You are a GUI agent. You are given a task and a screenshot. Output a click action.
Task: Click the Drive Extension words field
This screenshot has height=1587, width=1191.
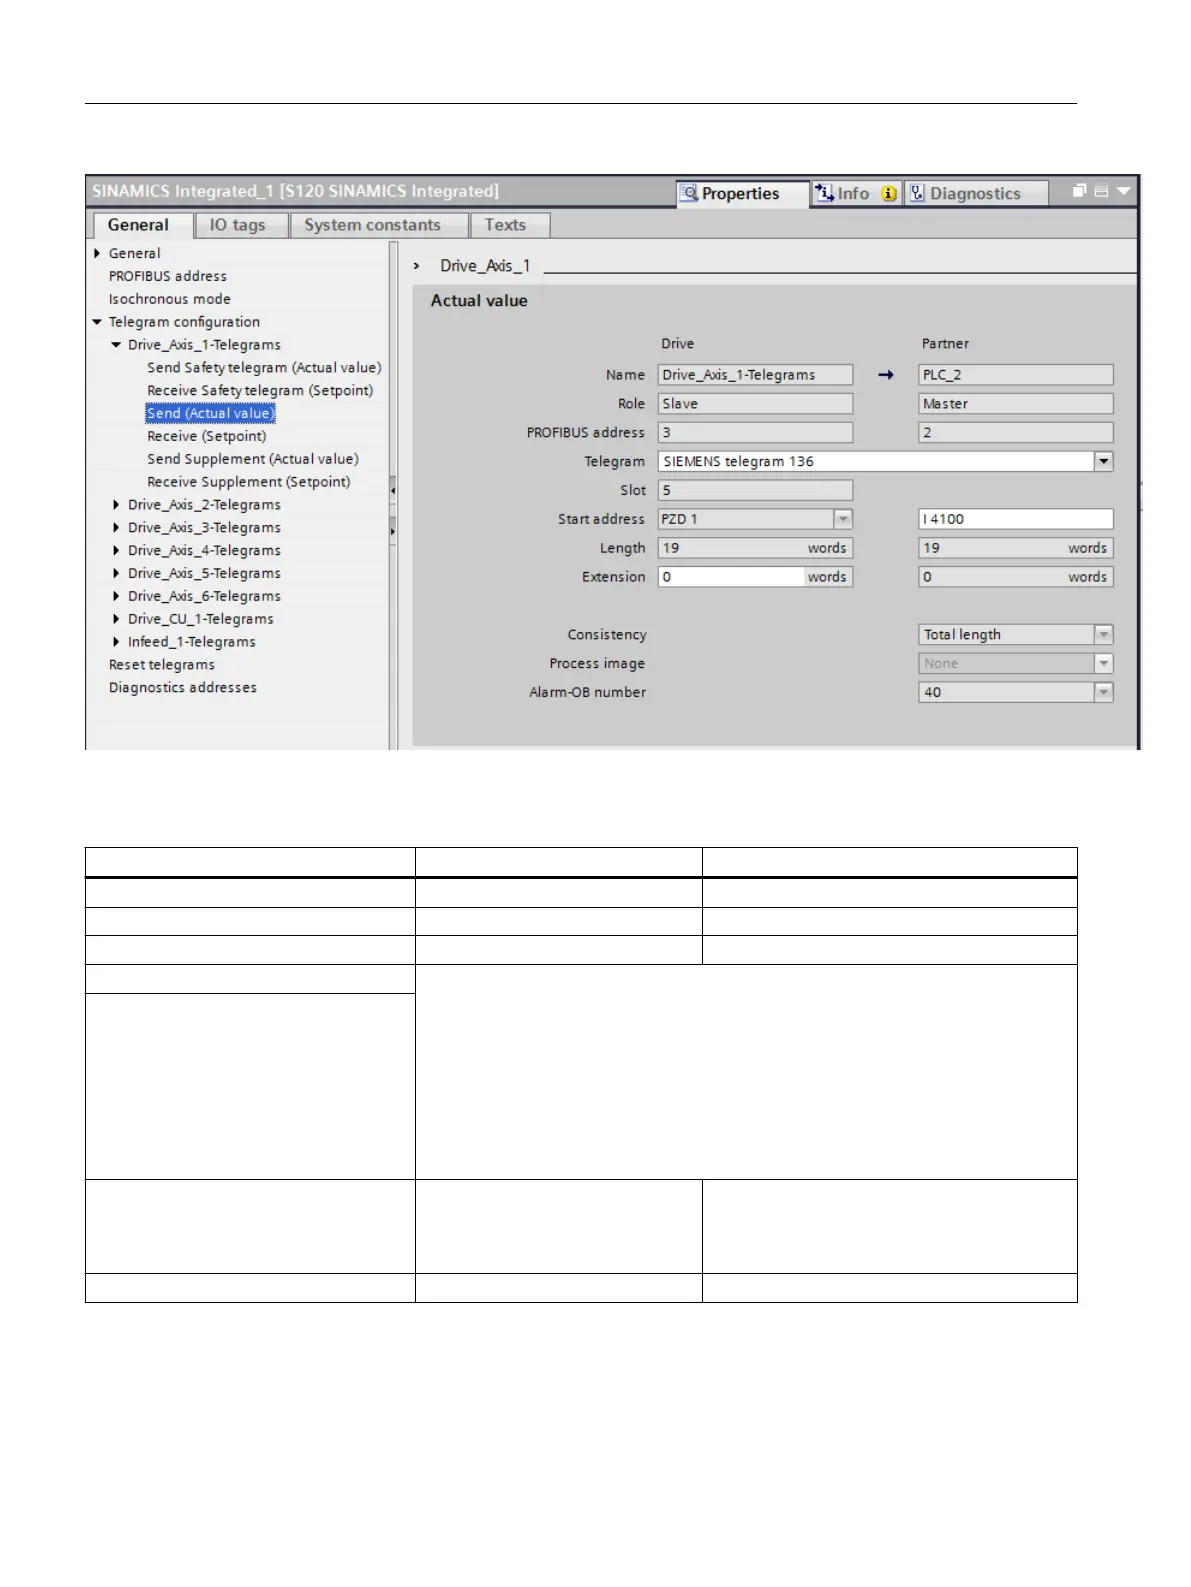[x=755, y=577]
